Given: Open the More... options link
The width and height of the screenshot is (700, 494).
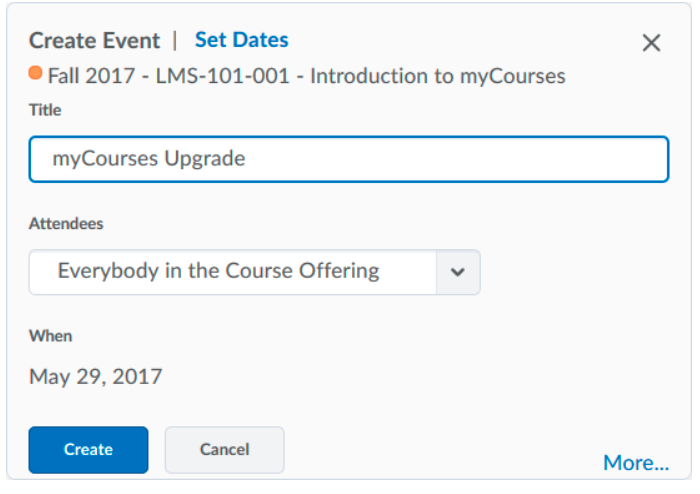Looking at the screenshot, I should point(636,463).
